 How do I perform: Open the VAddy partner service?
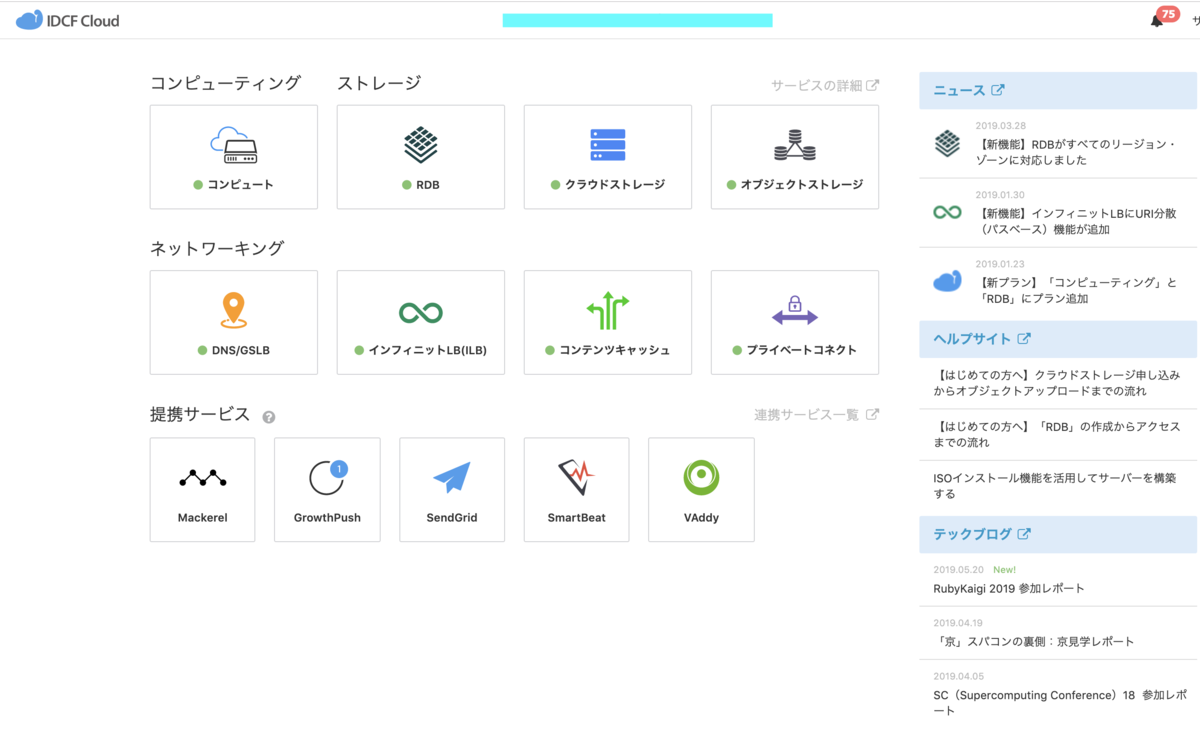(x=701, y=489)
